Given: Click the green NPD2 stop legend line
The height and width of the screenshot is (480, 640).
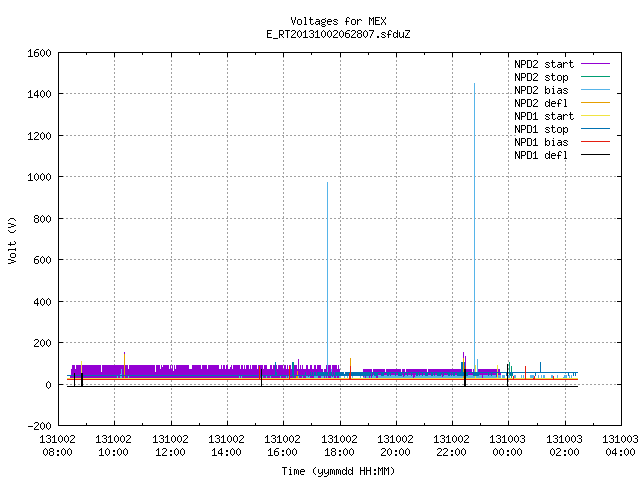Looking at the screenshot, I should coord(596,77).
